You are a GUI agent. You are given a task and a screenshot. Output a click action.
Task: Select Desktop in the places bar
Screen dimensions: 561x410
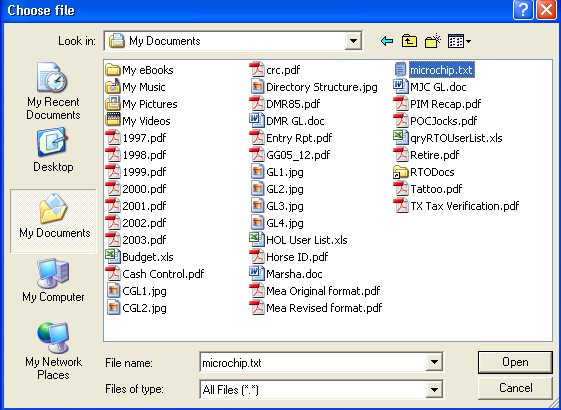tap(53, 150)
